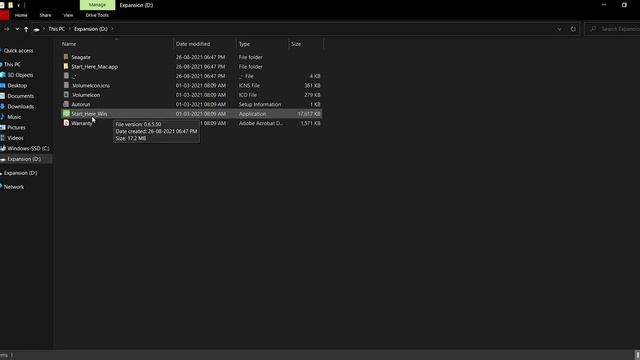Expand chevron after Expansion (D:) breadcrumb
The image size is (640, 360).
(112, 29)
